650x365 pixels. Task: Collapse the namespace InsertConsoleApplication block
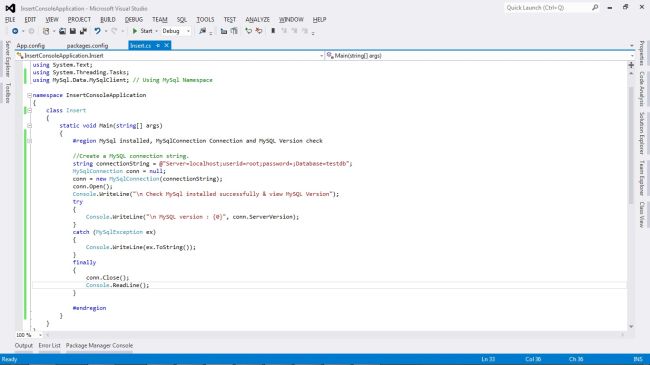click(x=29, y=95)
